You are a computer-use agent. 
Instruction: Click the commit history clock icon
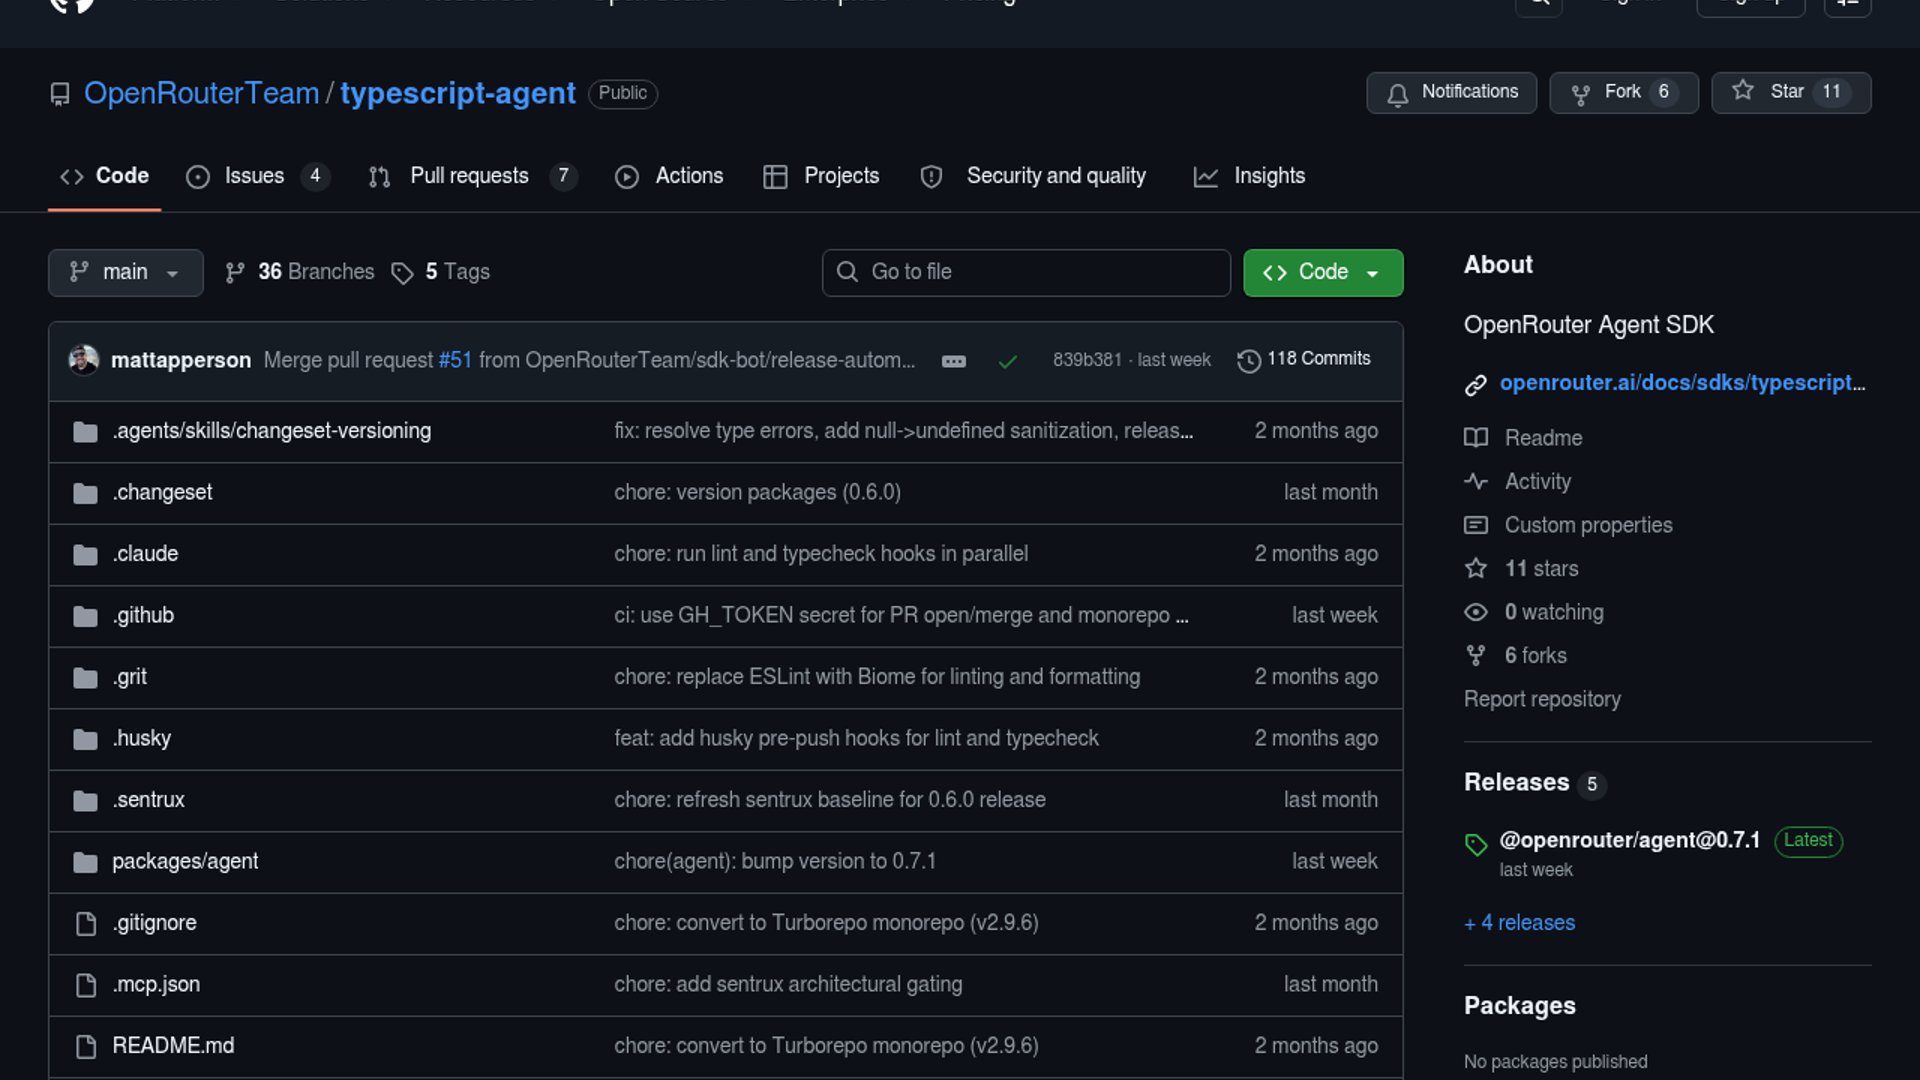click(x=1249, y=360)
